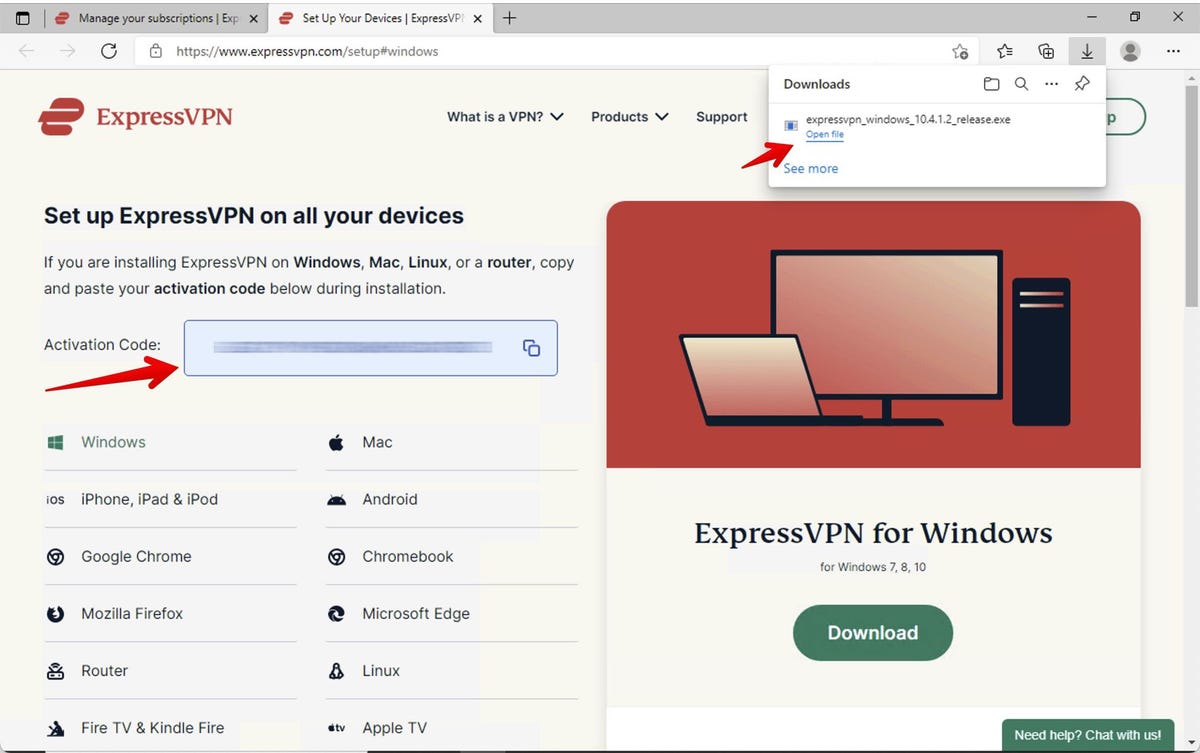
Task: Select Microsoft Edge from devices
Action: tap(451, 613)
